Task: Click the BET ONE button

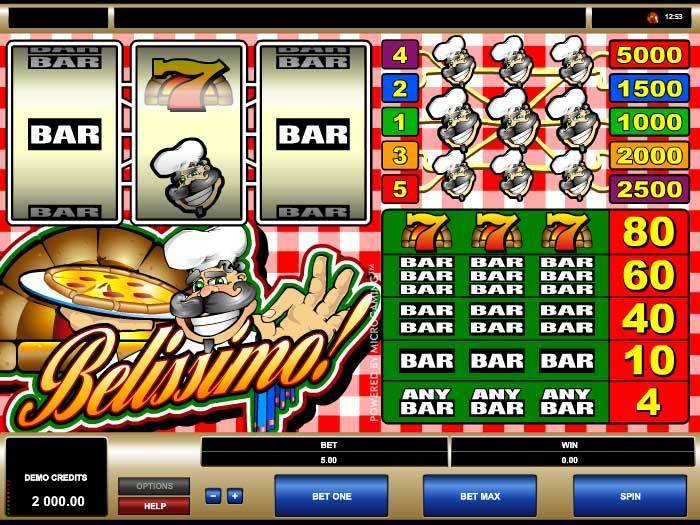Action: 331,496
